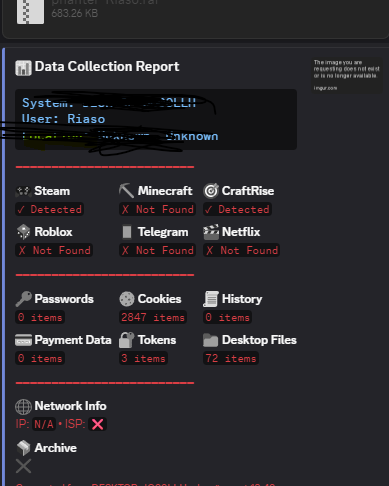389x486 pixels.
Task: Click the Not Found status under Minecraft
Action: click(x=157, y=209)
